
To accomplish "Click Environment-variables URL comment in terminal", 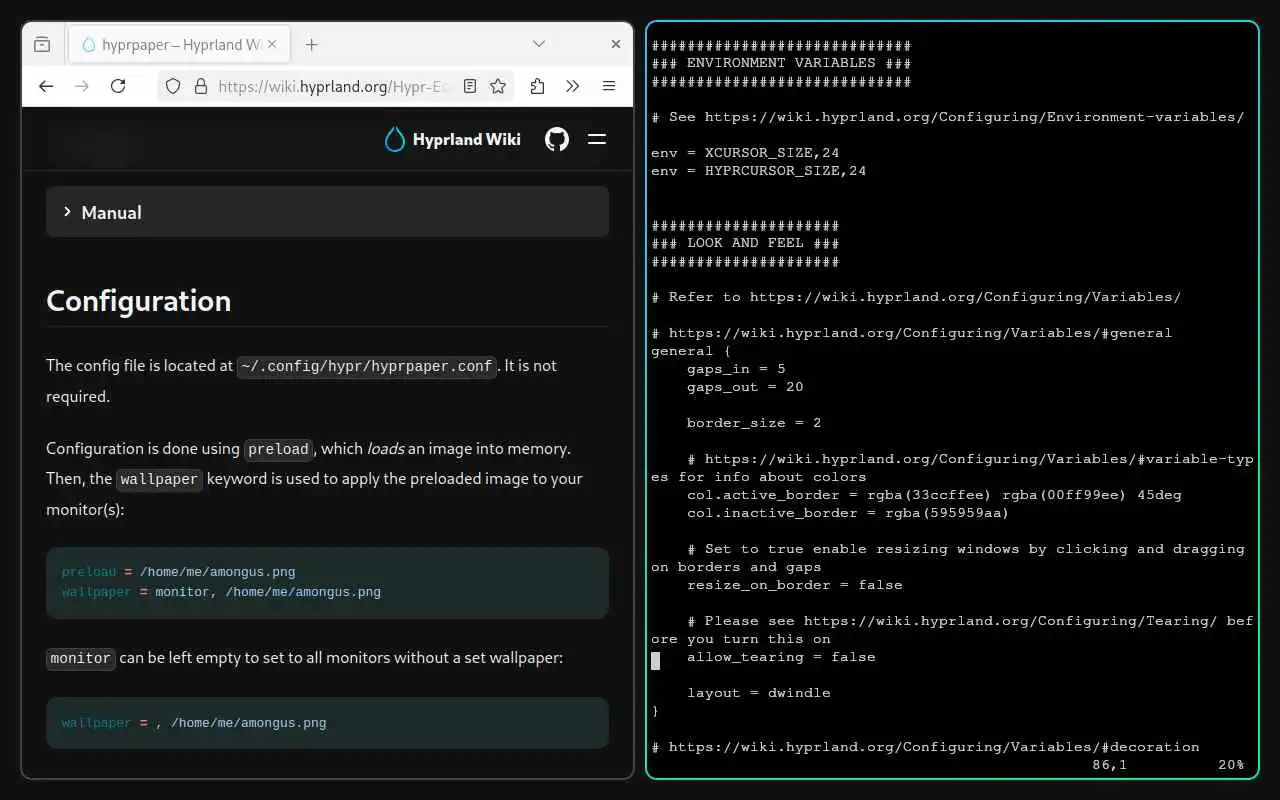I will 948,117.
